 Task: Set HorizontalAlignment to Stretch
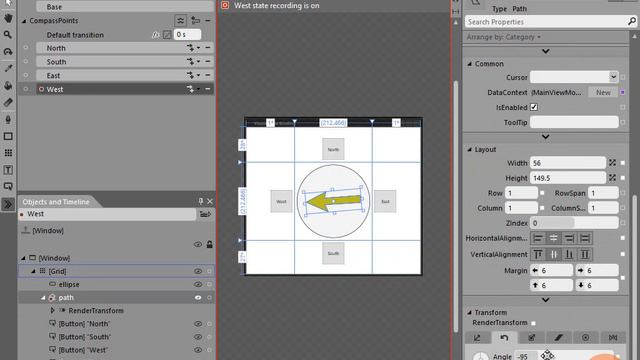tap(585, 238)
